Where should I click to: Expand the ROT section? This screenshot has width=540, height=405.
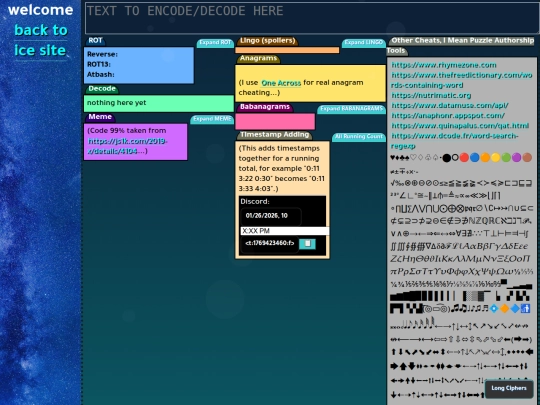[216, 43]
